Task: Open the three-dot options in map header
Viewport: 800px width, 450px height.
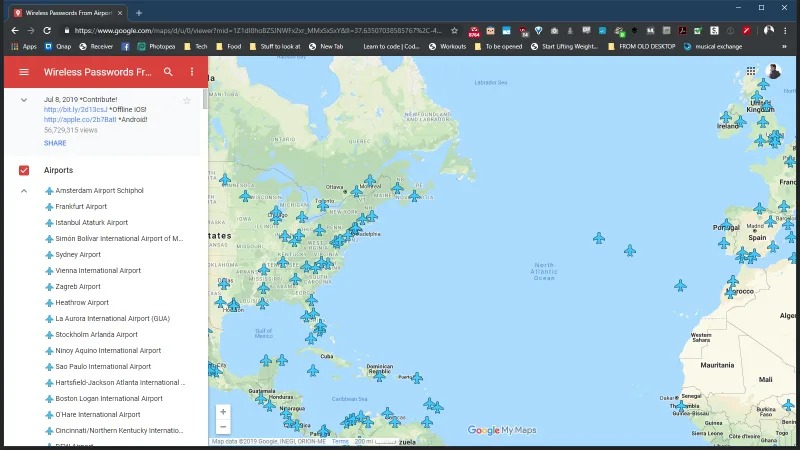Action: pos(192,72)
